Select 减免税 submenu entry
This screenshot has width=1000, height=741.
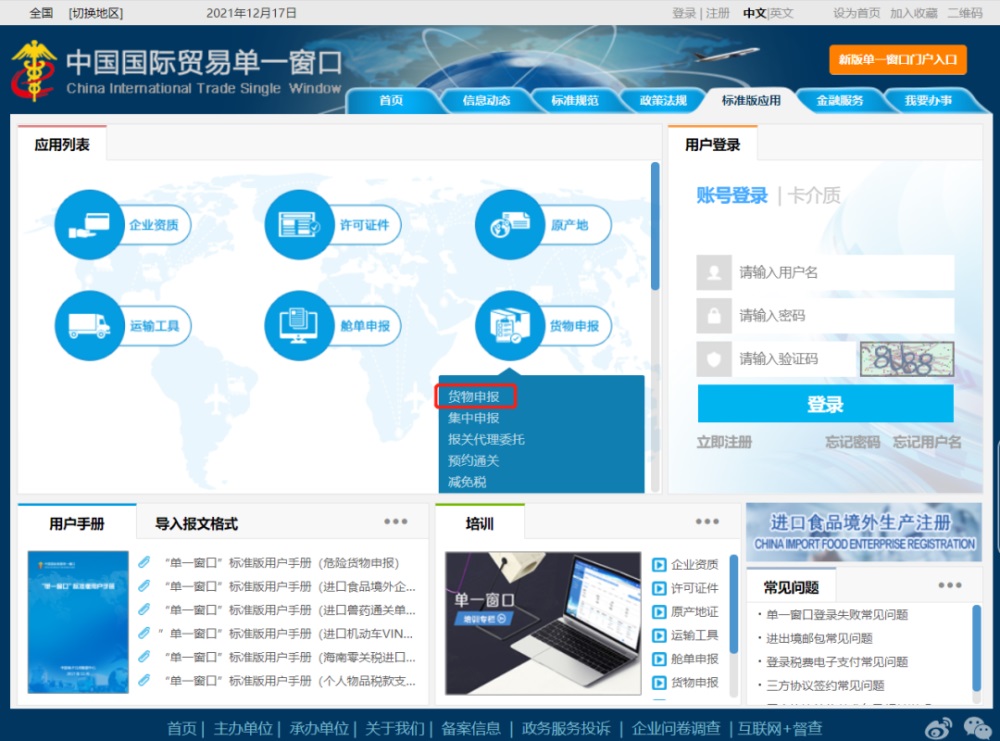point(467,482)
